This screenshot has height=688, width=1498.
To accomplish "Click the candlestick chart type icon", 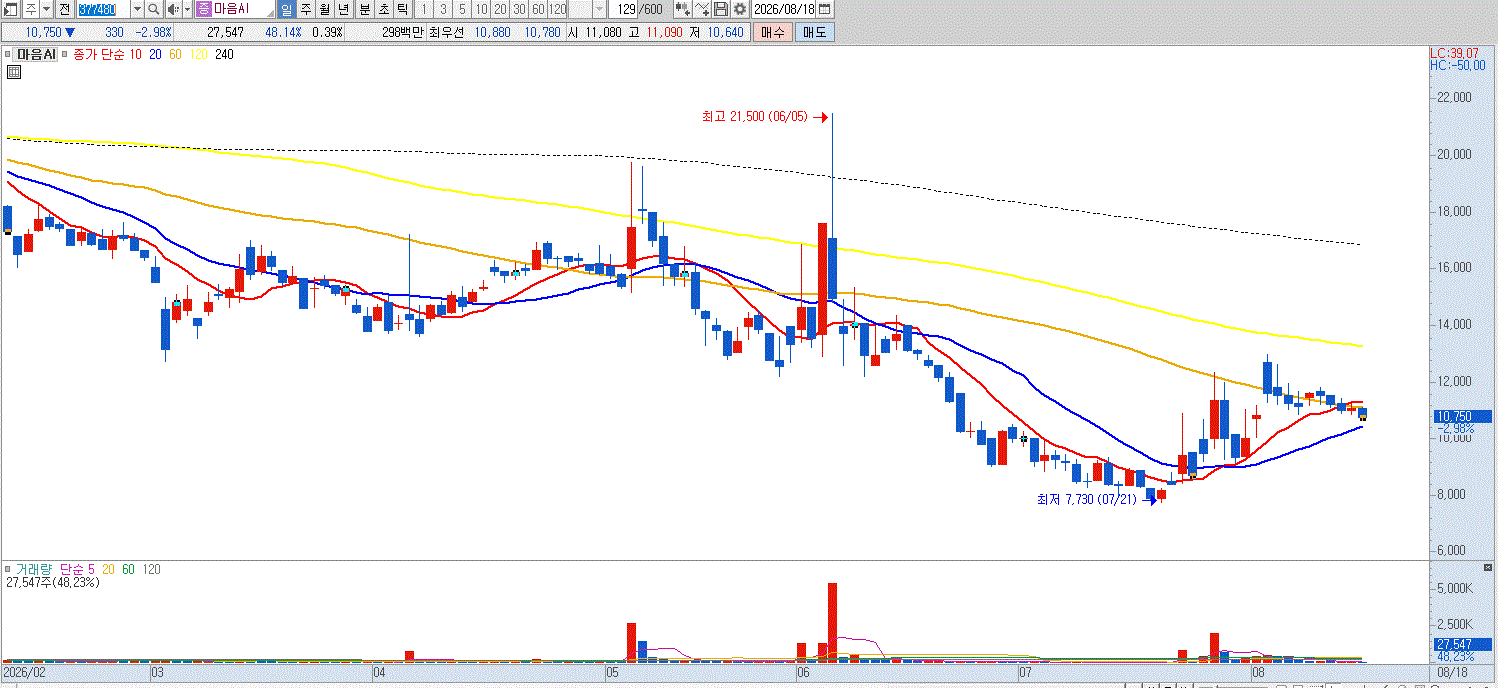I will click(683, 9).
